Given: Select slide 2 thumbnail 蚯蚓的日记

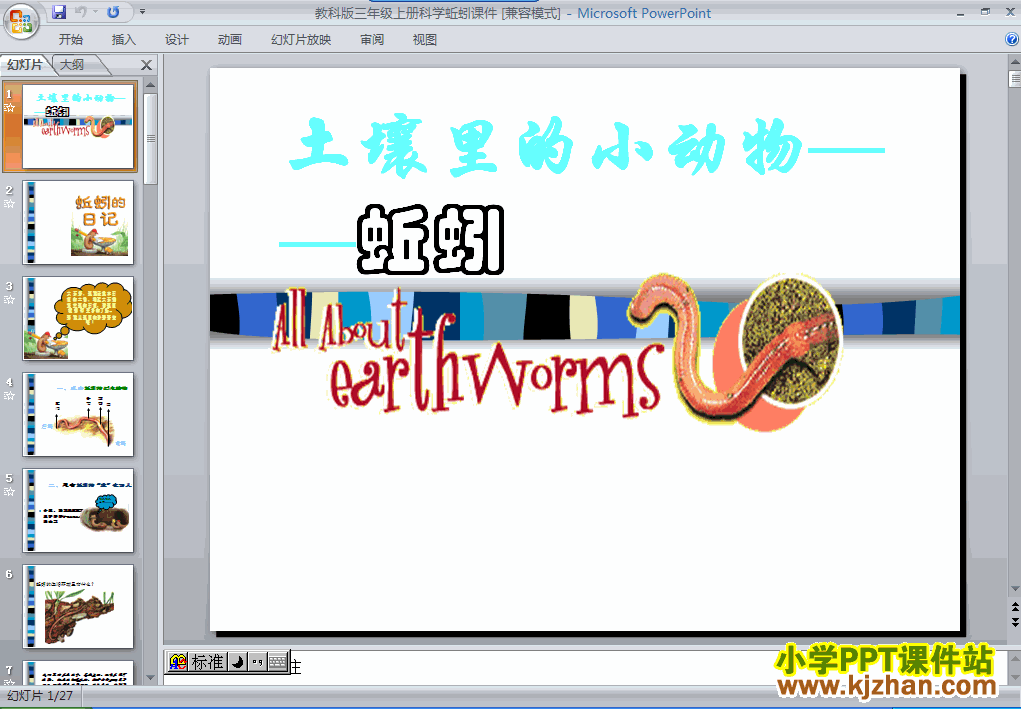Looking at the screenshot, I should tap(78, 222).
